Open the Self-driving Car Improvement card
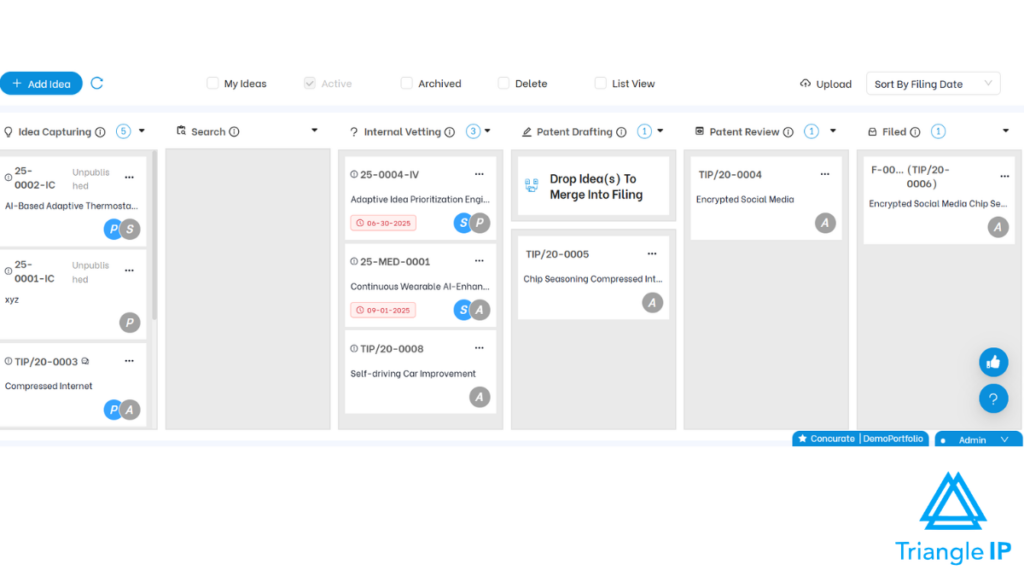 tap(413, 374)
